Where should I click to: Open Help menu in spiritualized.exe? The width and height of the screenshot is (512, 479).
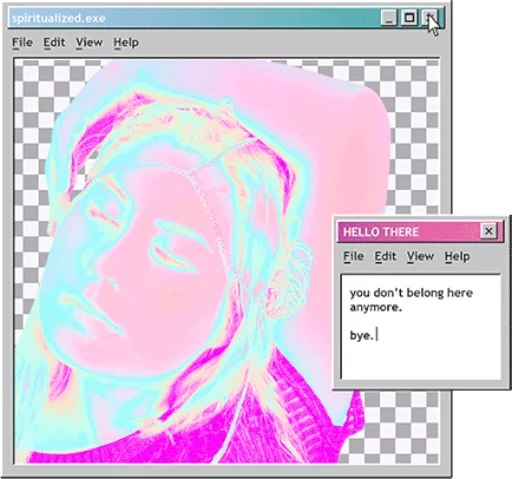click(x=126, y=43)
